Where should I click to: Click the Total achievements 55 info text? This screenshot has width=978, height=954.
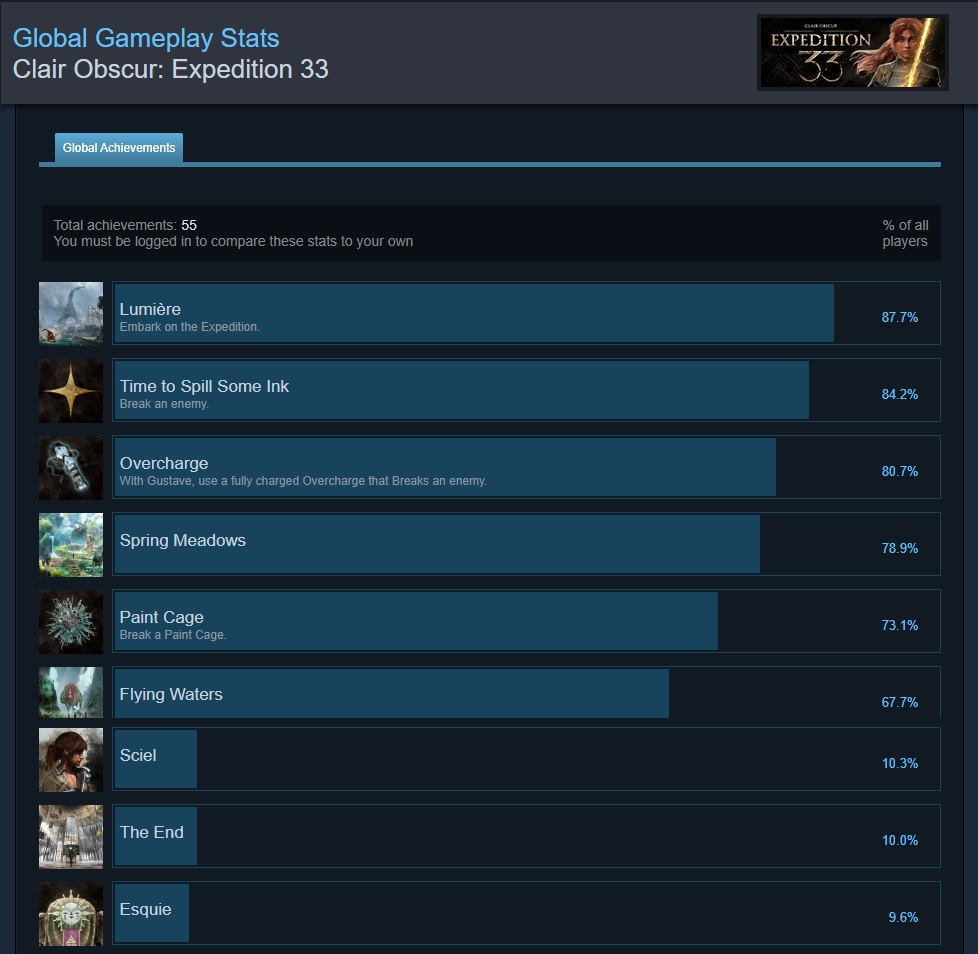(125, 225)
